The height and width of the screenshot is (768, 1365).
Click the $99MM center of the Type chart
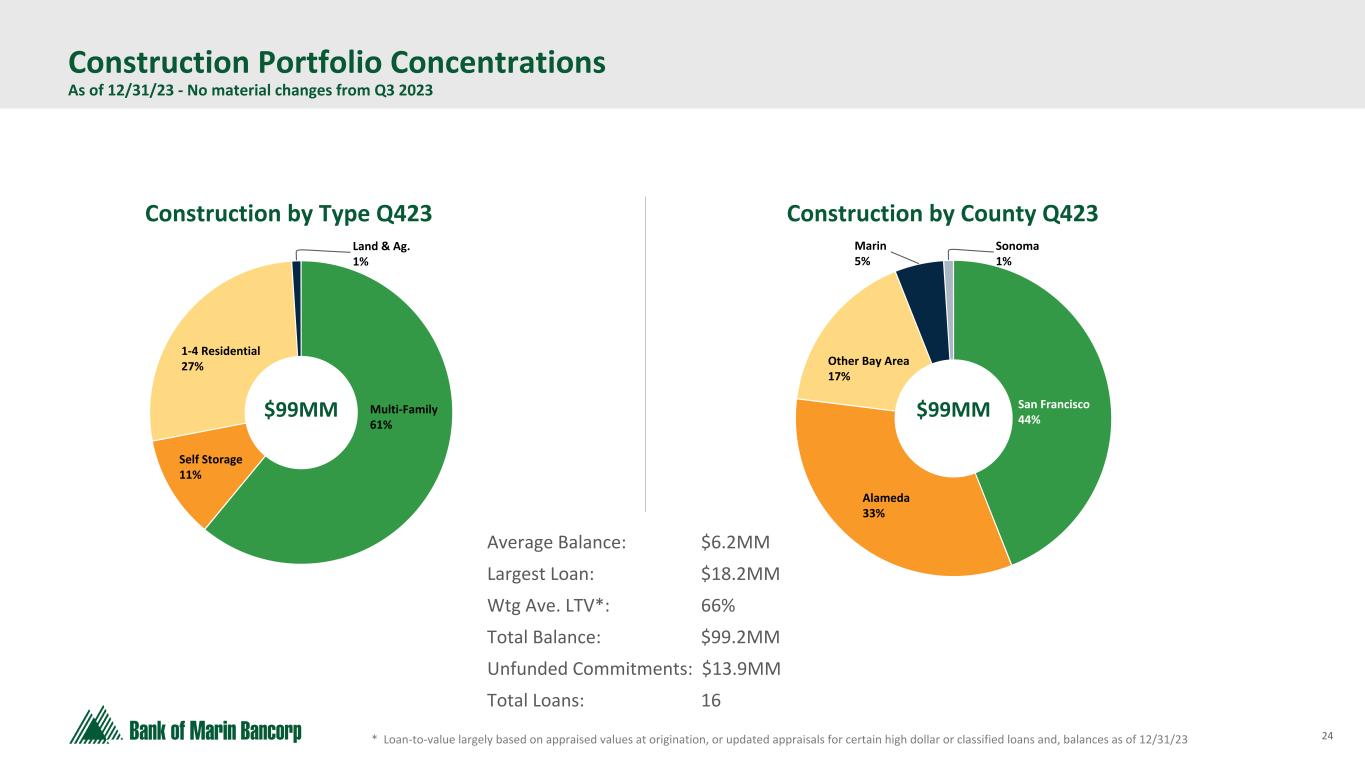pyautogui.click(x=301, y=410)
